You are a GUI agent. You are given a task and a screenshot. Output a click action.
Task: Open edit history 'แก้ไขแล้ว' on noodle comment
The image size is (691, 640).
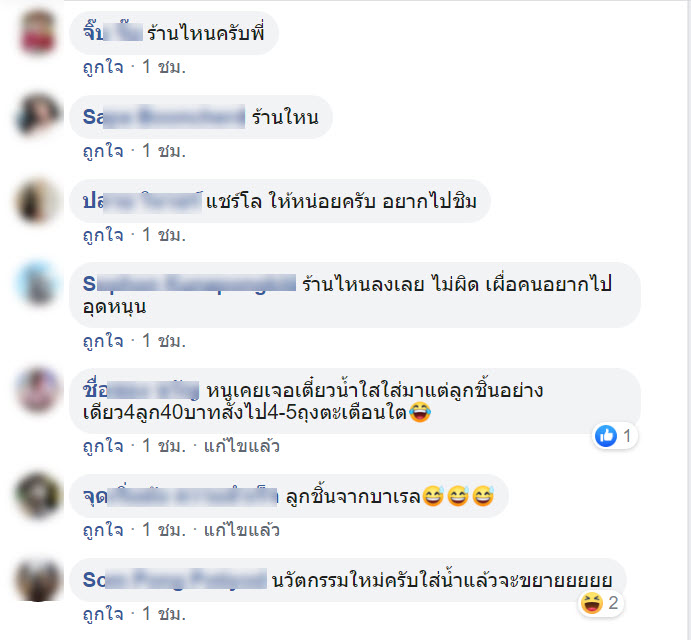point(241,446)
